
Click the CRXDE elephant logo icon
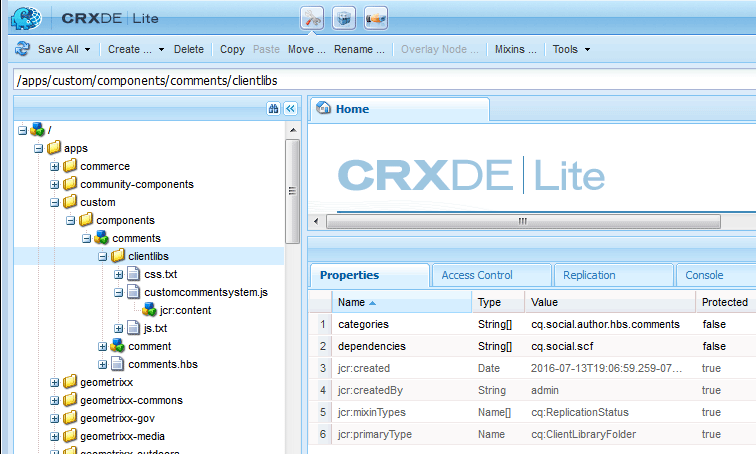26,19
